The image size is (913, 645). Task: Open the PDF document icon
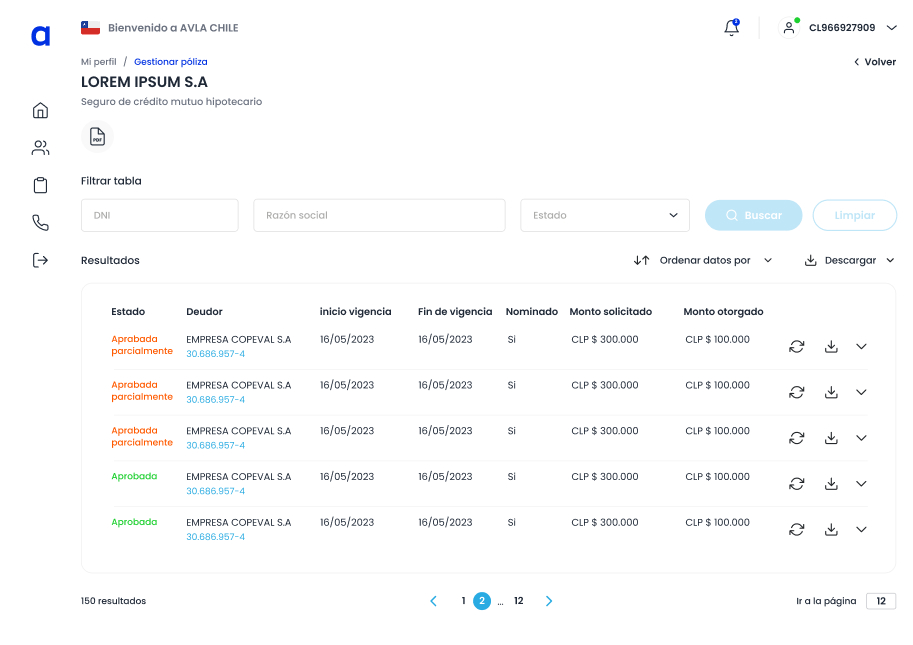point(97,137)
